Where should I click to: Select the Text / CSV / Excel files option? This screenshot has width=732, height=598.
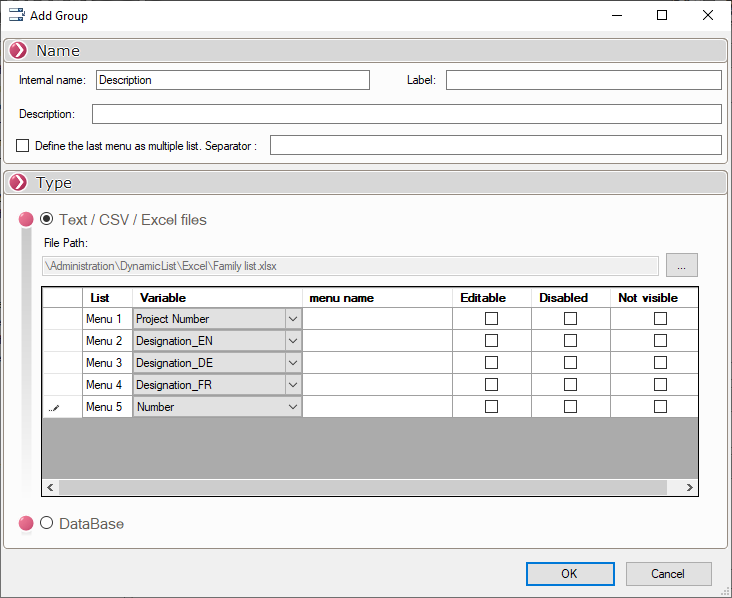click(47, 219)
